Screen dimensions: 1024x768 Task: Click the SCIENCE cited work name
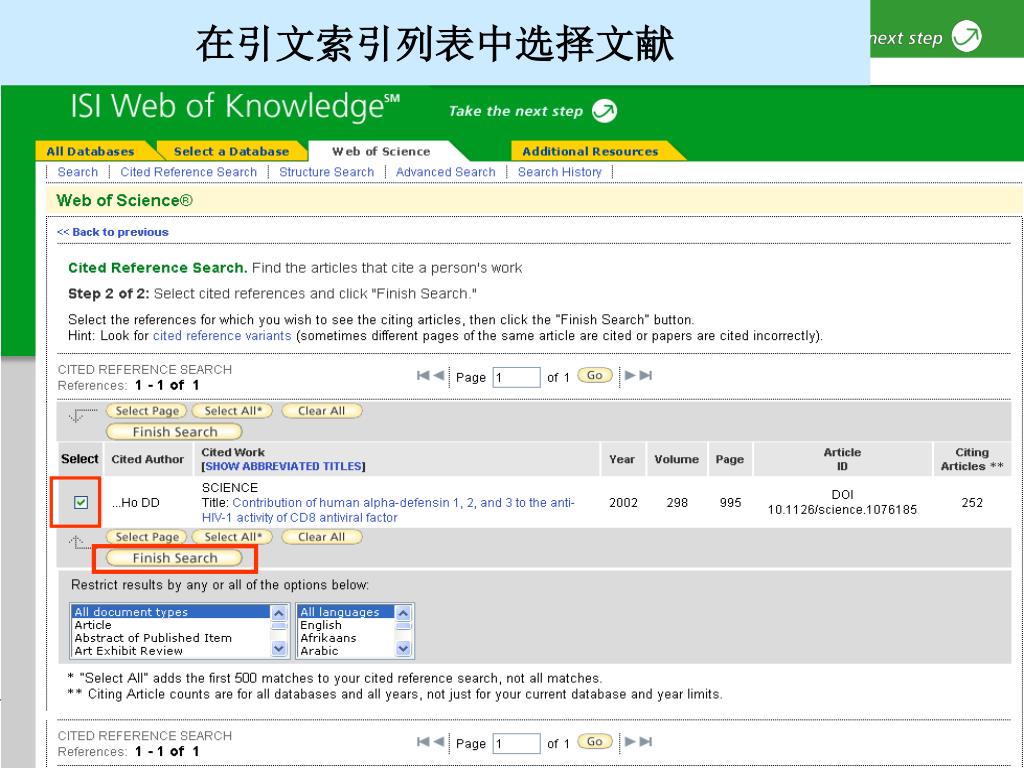230,488
